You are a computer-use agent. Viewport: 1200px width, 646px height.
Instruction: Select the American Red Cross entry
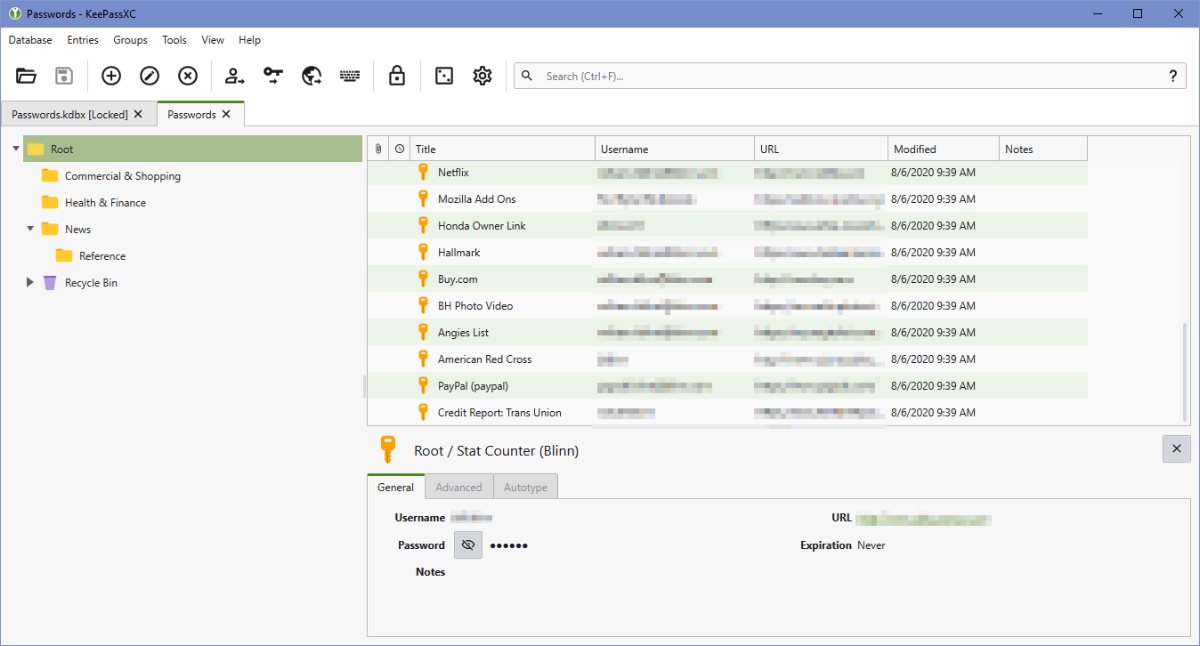(x=727, y=359)
